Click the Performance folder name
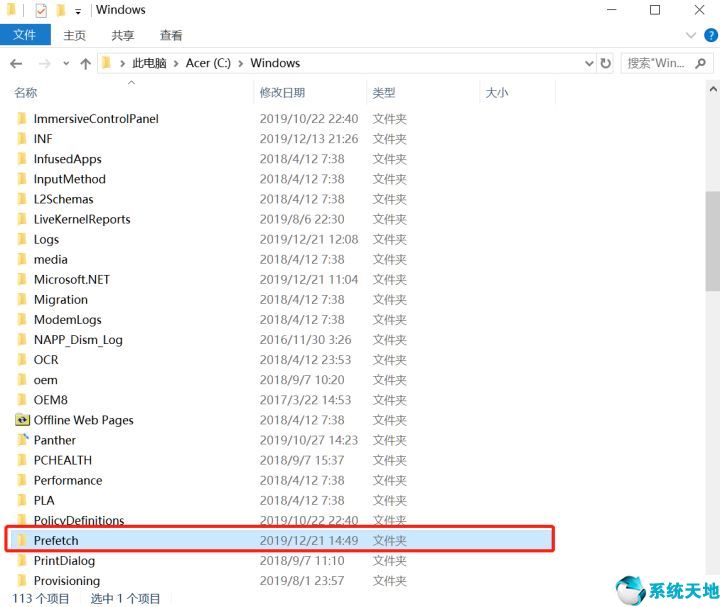The height and width of the screenshot is (607, 720). [x=68, y=480]
